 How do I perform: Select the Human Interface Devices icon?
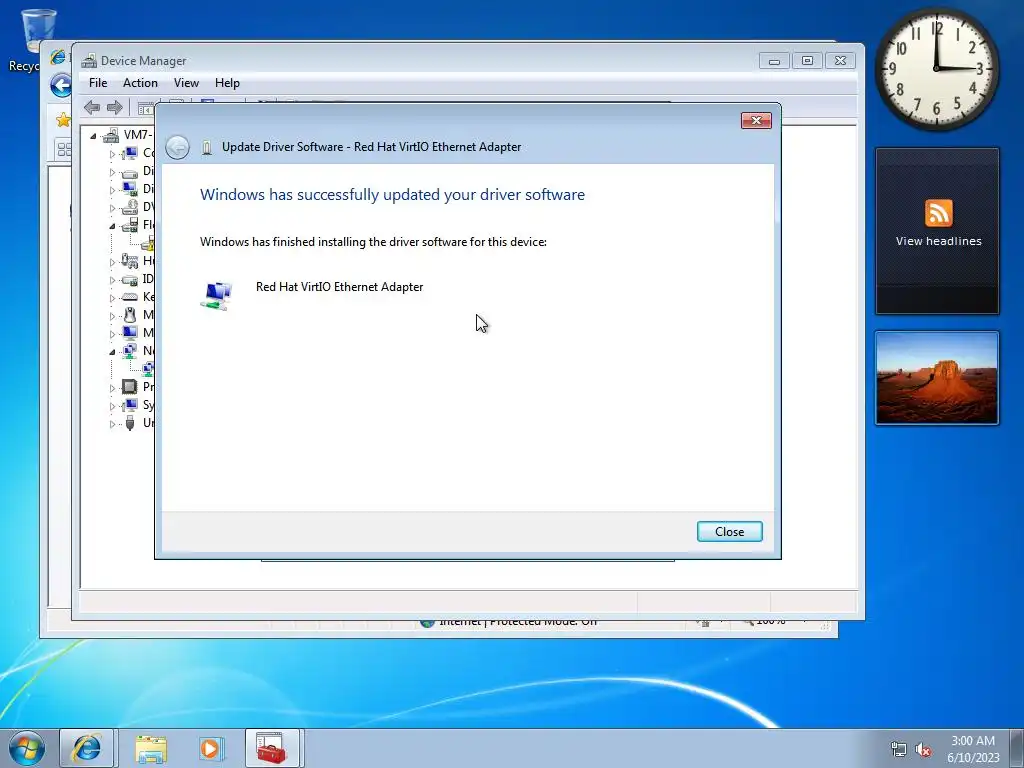click(129, 261)
